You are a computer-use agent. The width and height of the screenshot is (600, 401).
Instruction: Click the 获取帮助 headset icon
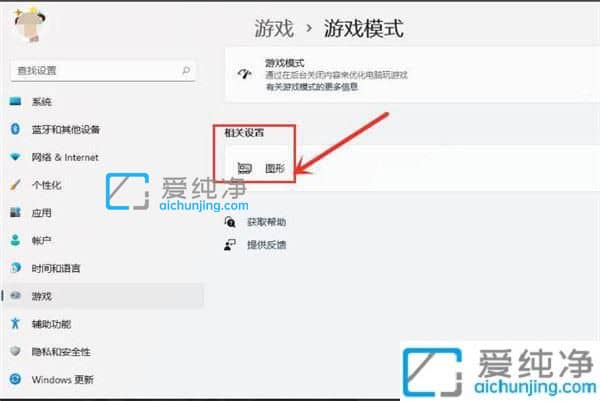click(x=230, y=222)
